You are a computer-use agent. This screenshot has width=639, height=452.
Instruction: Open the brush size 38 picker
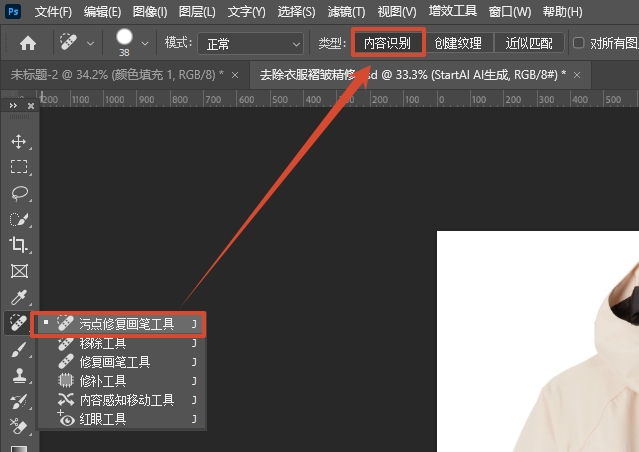click(x=124, y=42)
